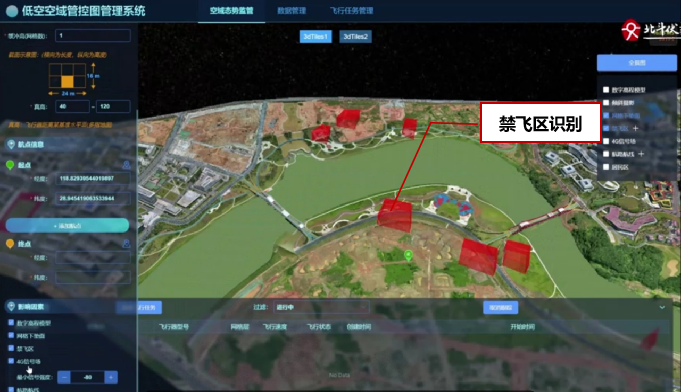The height and width of the screenshot is (392, 681).
Task: Toggle the last checkbox in right layer panel
Action: [606, 167]
